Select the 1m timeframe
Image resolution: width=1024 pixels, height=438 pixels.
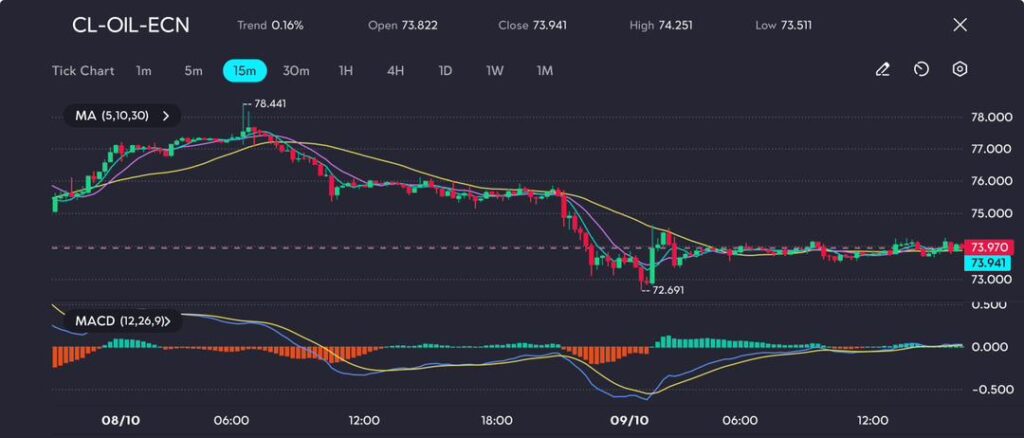coord(144,71)
